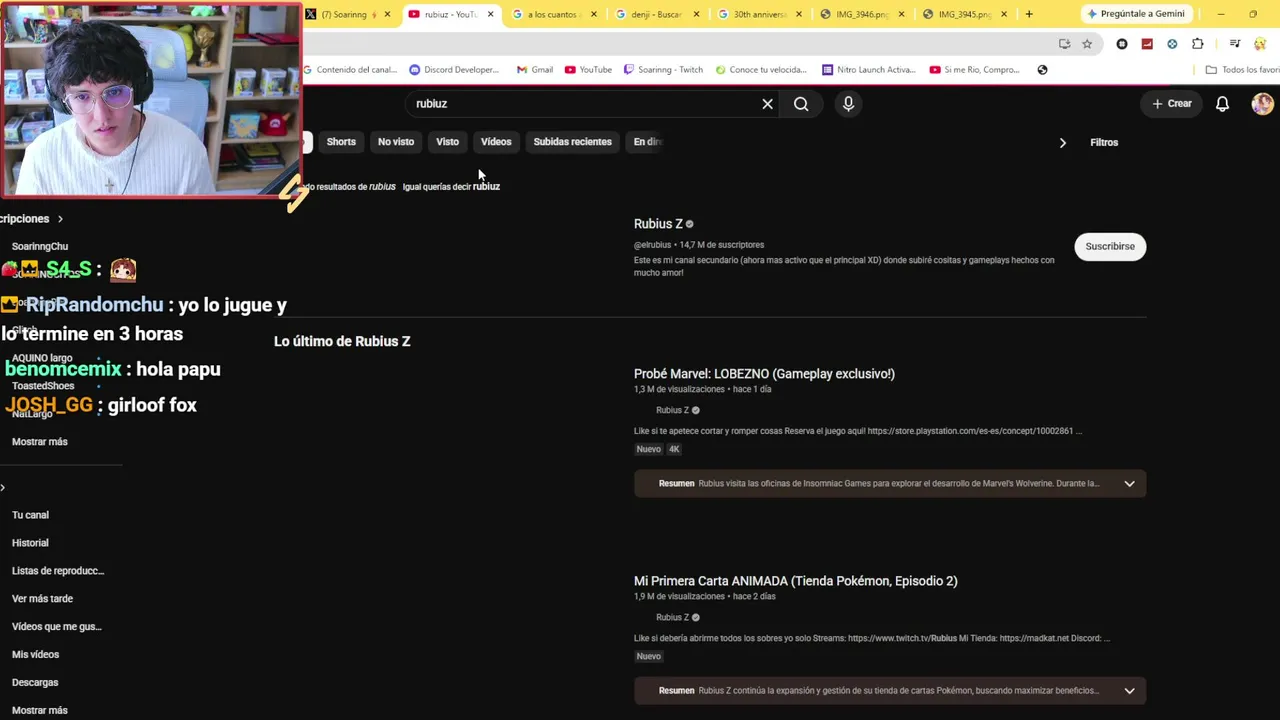Screen dimensions: 1280x720
Task: Close the IMG_3946.png tab
Action: [901, 14]
